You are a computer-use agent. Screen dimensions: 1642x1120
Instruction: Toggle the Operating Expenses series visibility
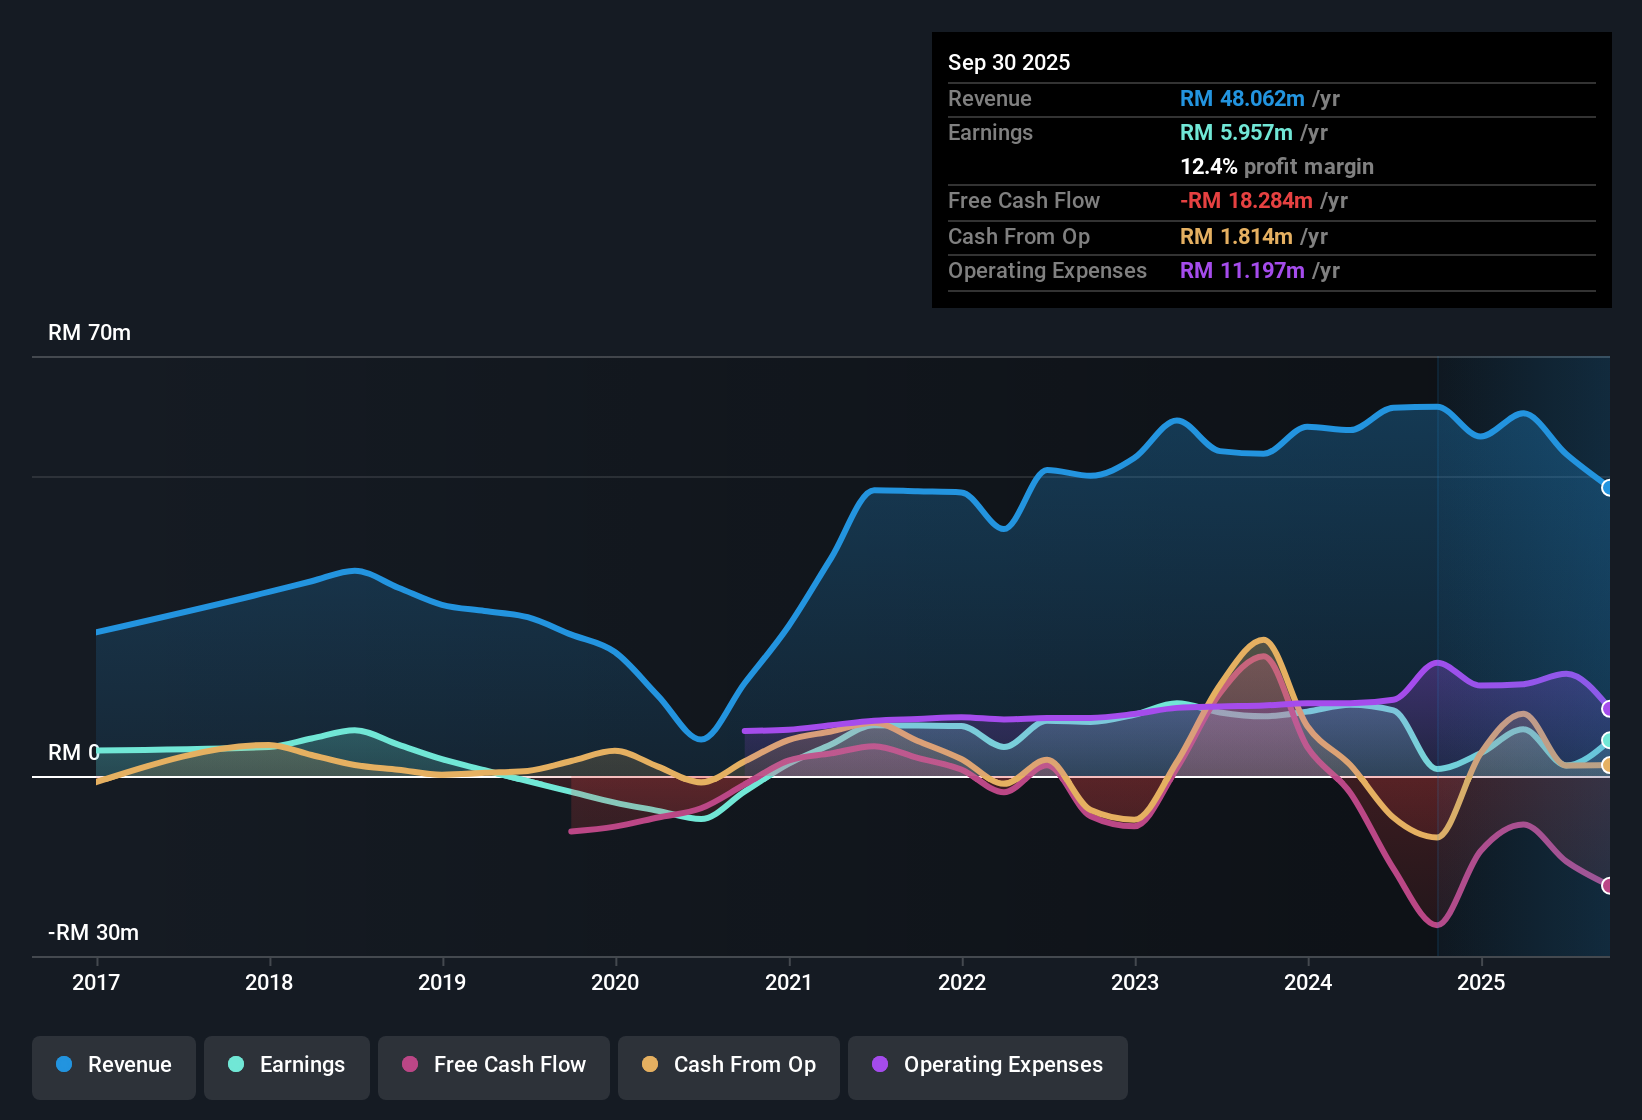pos(987,1065)
